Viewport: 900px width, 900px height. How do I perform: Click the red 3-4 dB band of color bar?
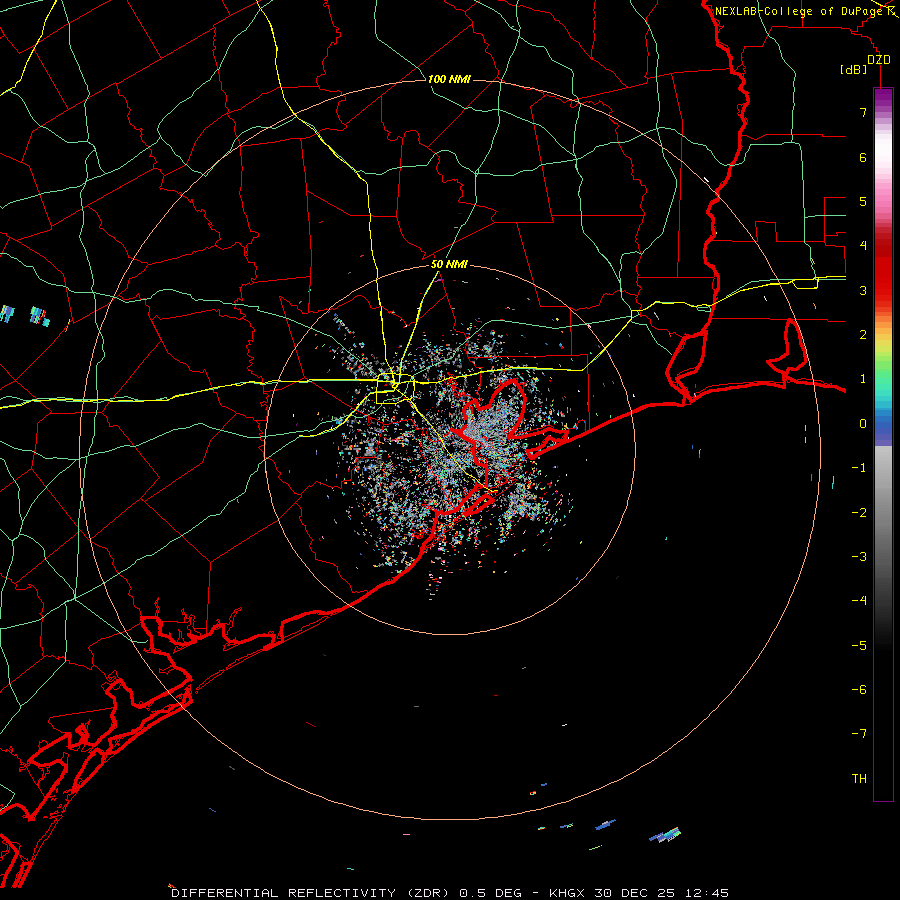point(883,268)
